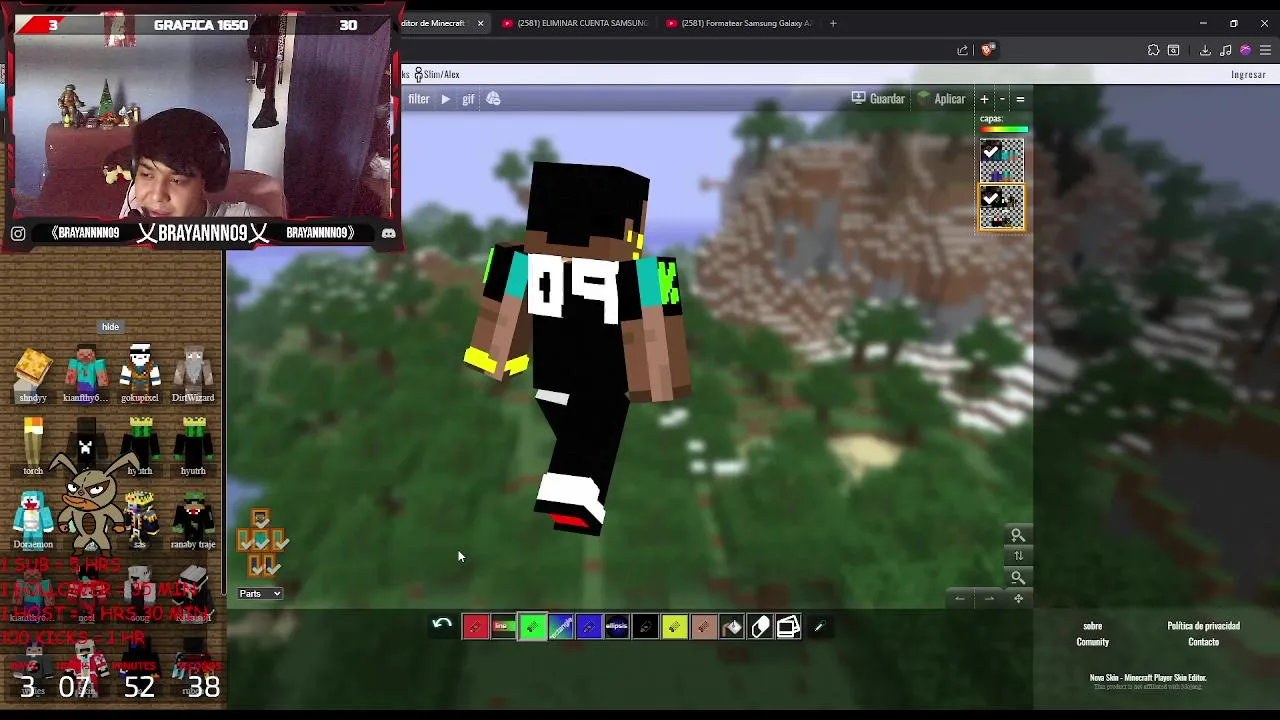This screenshot has width=1280, height=720.
Task: Select the eraser tool
Action: tap(760, 627)
